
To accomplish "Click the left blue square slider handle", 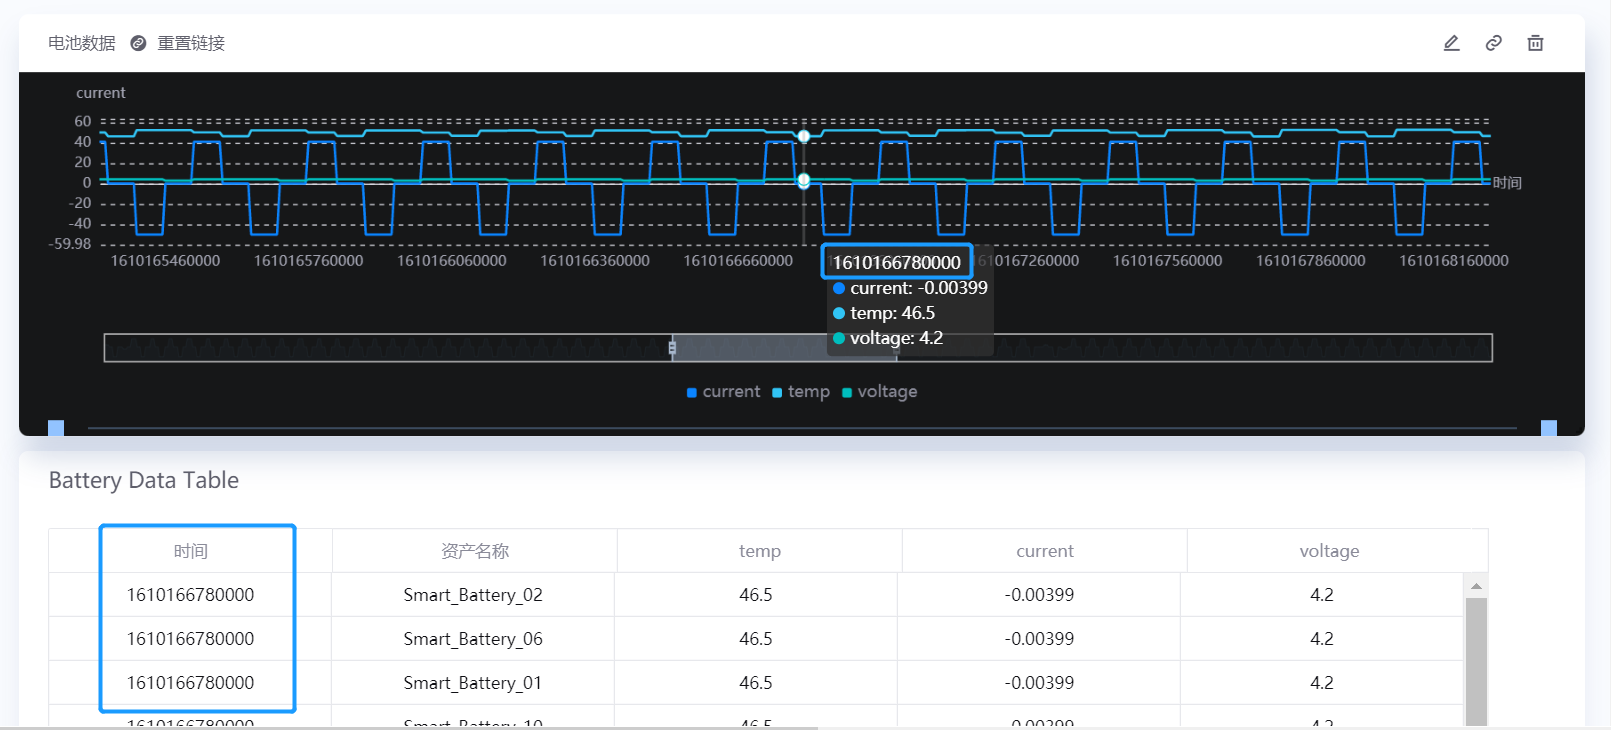I will (x=56, y=428).
